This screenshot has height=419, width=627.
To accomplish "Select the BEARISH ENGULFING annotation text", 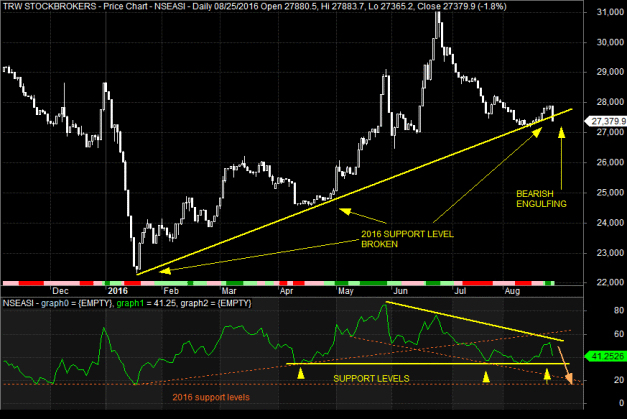I will pyautogui.click(x=541, y=199).
